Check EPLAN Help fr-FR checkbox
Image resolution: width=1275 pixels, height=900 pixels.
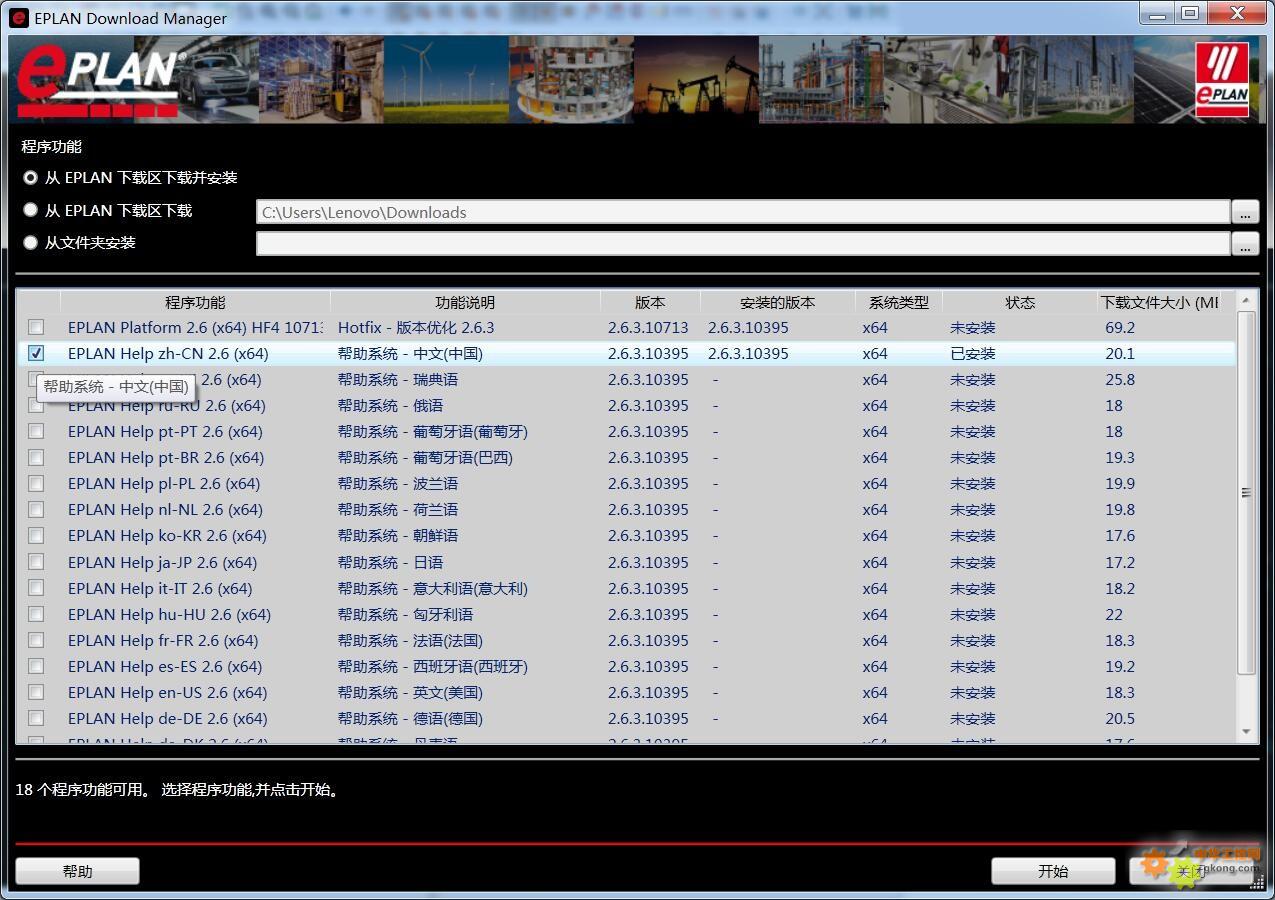coord(36,640)
